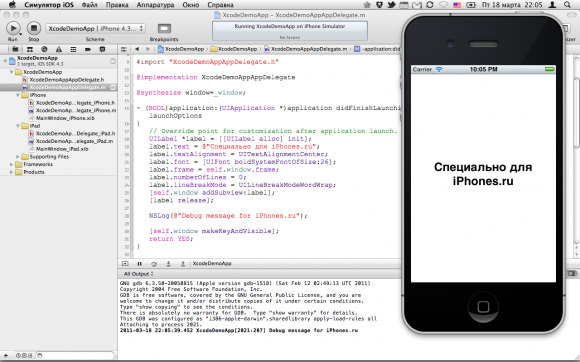Click the Frameworks folder label

[x=38, y=164]
